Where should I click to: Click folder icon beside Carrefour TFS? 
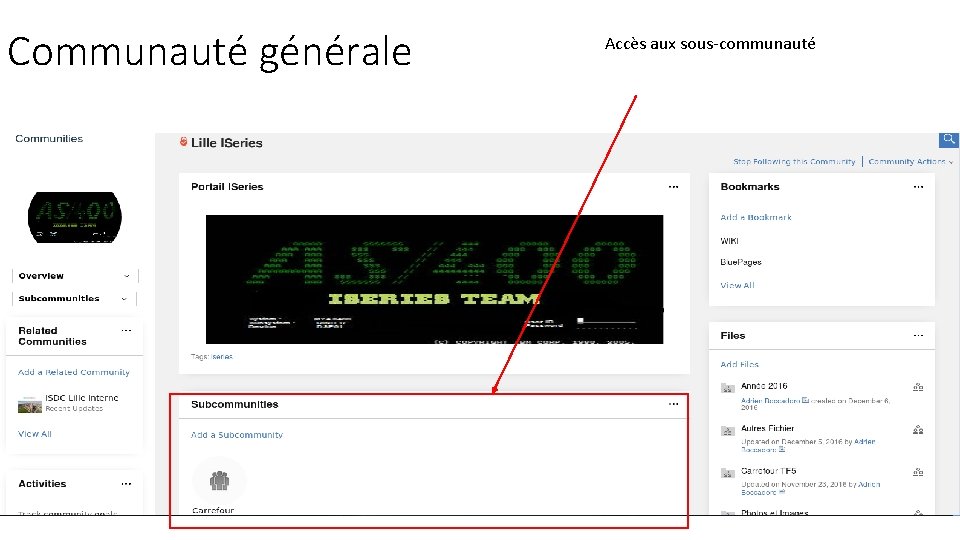coord(727,473)
